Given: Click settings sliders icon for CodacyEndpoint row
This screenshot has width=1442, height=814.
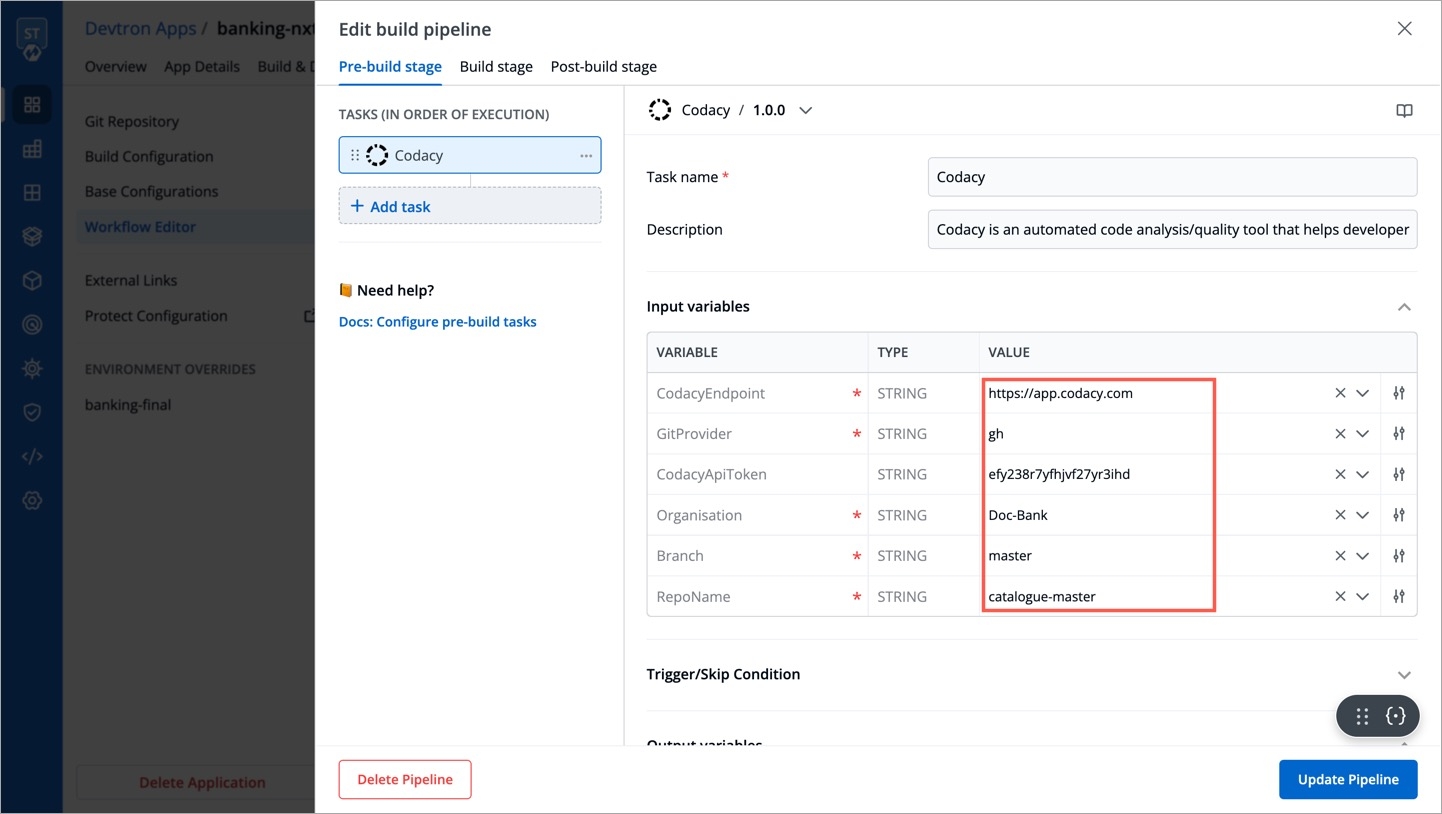Looking at the screenshot, I should click(x=1399, y=394).
